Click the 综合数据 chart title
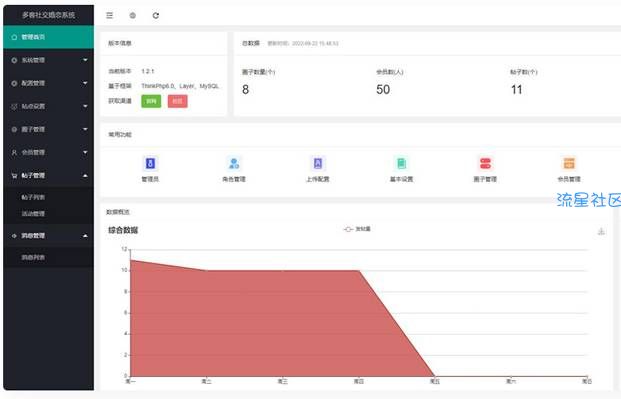Image resolution: width=621 pixels, height=399 pixels. tap(123, 230)
